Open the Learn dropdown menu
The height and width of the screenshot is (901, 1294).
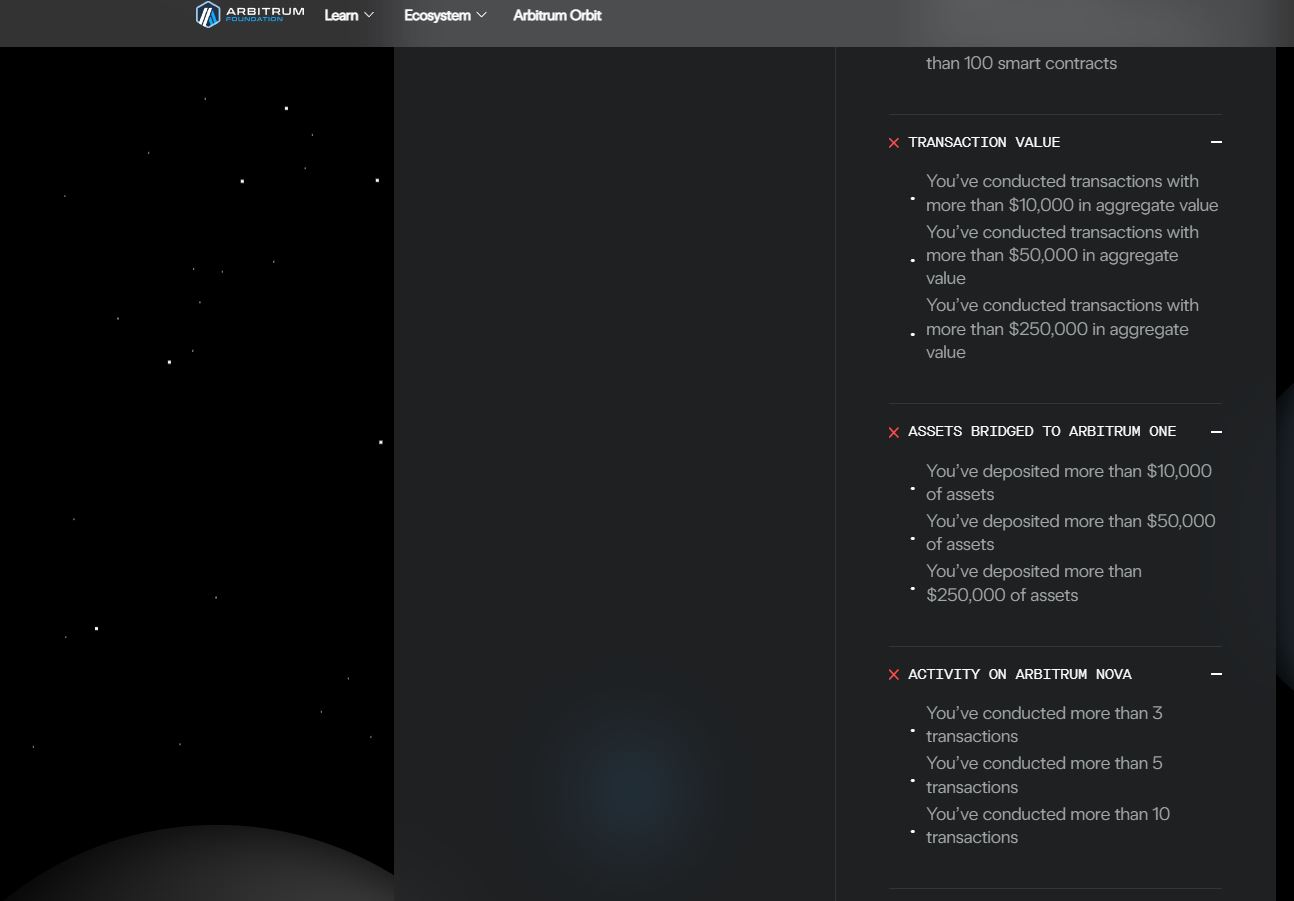[349, 15]
